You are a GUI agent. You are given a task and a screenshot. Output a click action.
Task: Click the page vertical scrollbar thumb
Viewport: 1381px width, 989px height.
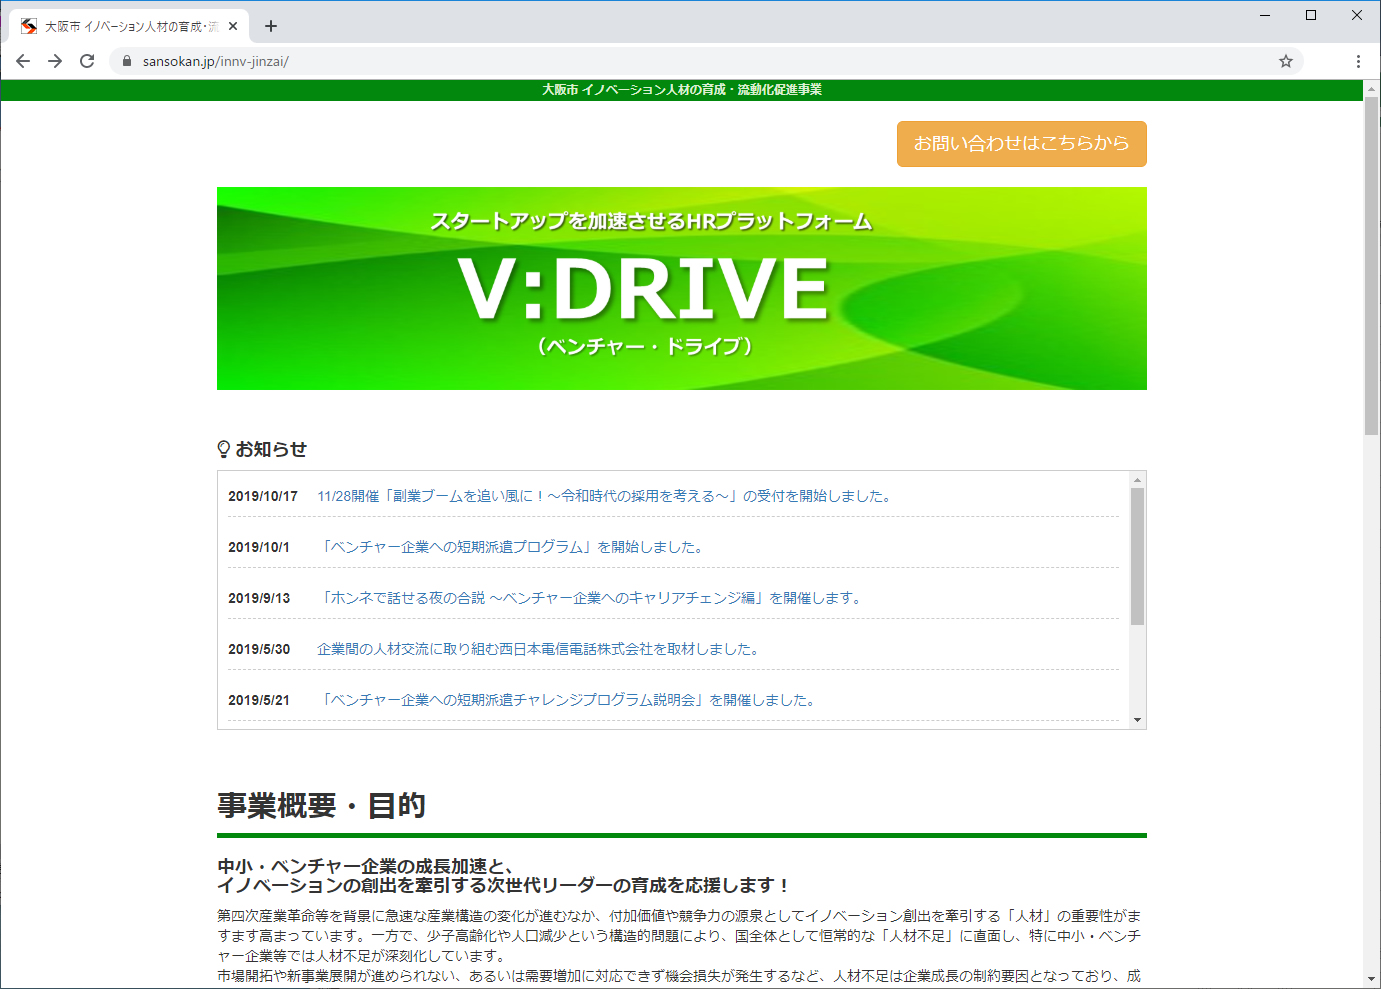[x=1372, y=265]
